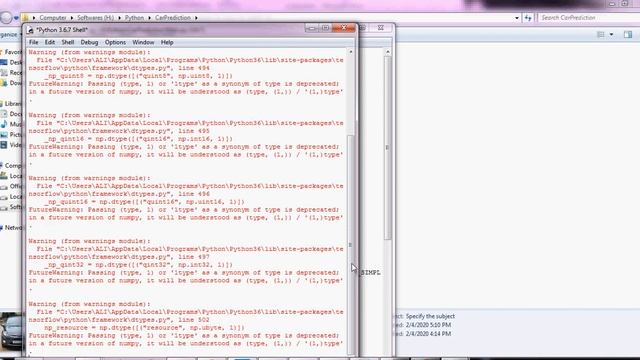Image resolution: width=640 pixels, height=360 pixels.
Task: Toggle the Explorer preview pane icon
Action: [x=628, y=35]
